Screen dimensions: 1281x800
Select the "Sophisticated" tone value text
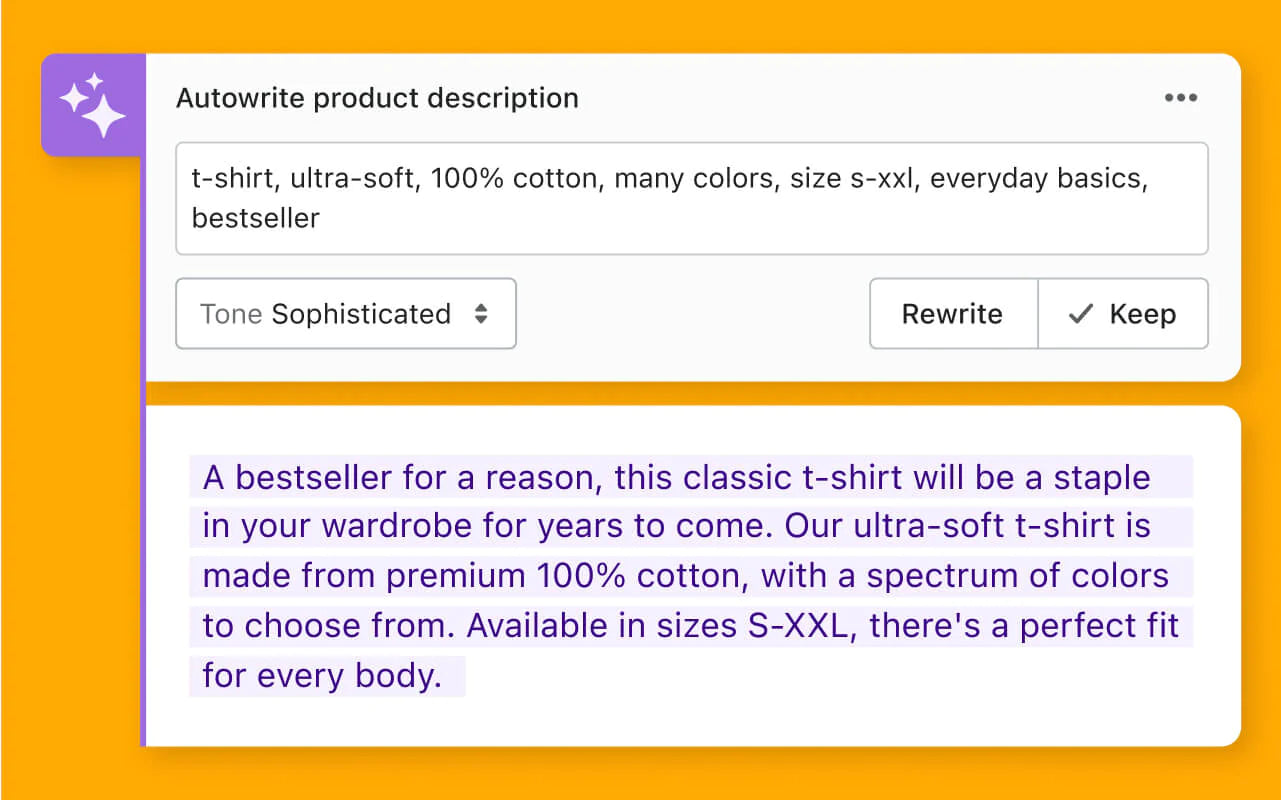click(361, 314)
